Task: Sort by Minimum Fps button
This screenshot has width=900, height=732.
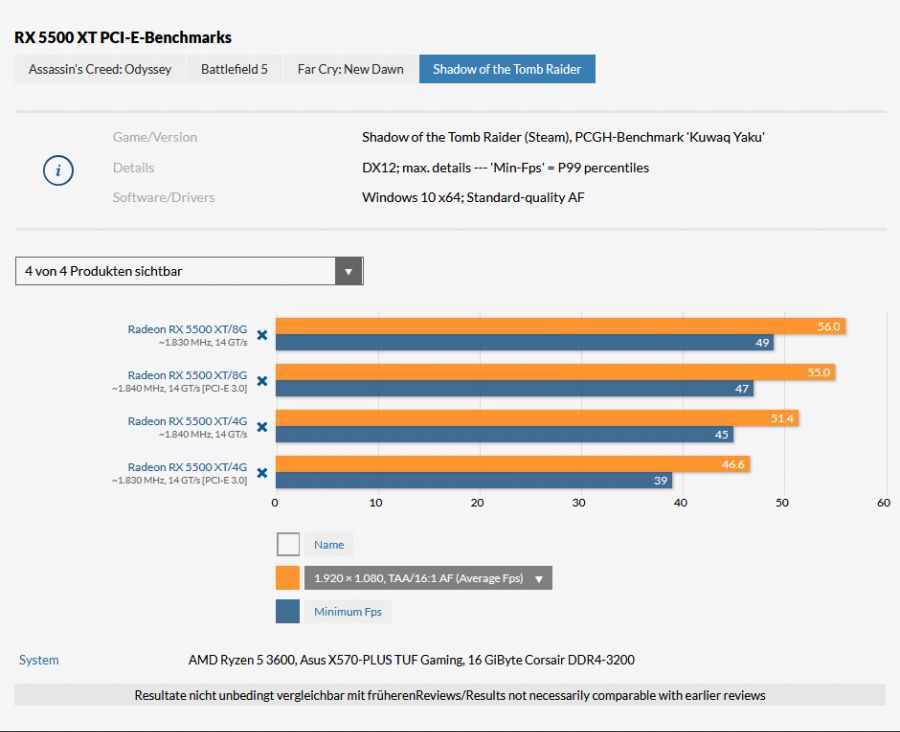Action: [x=348, y=611]
